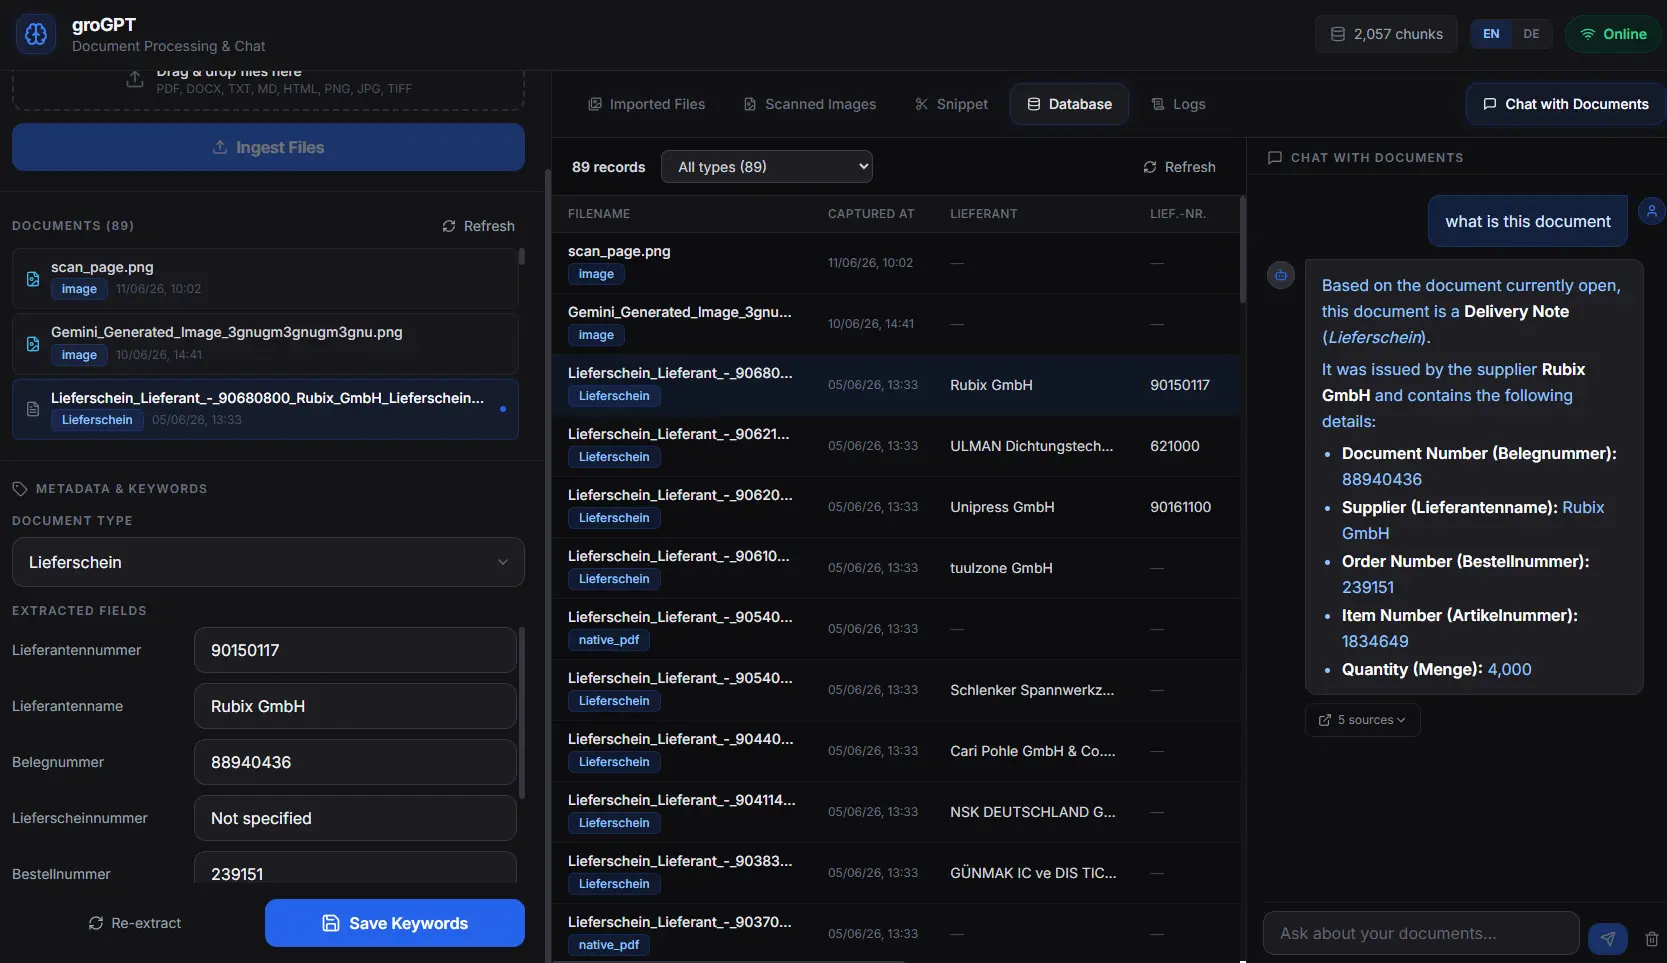Click Save Keywords button
This screenshot has height=963, width=1667.
pos(395,923)
